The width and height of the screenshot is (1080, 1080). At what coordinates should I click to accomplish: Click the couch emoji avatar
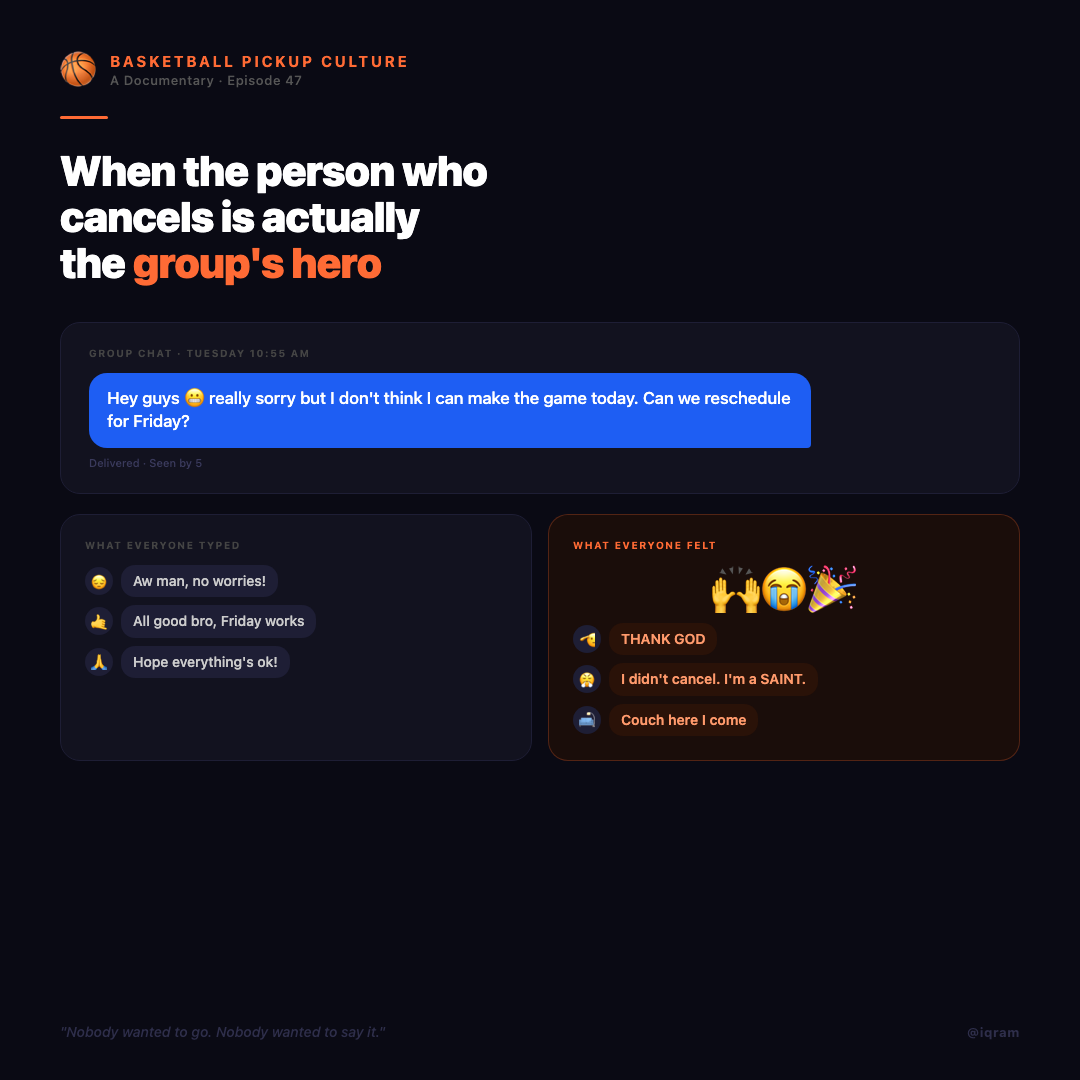click(x=587, y=720)
